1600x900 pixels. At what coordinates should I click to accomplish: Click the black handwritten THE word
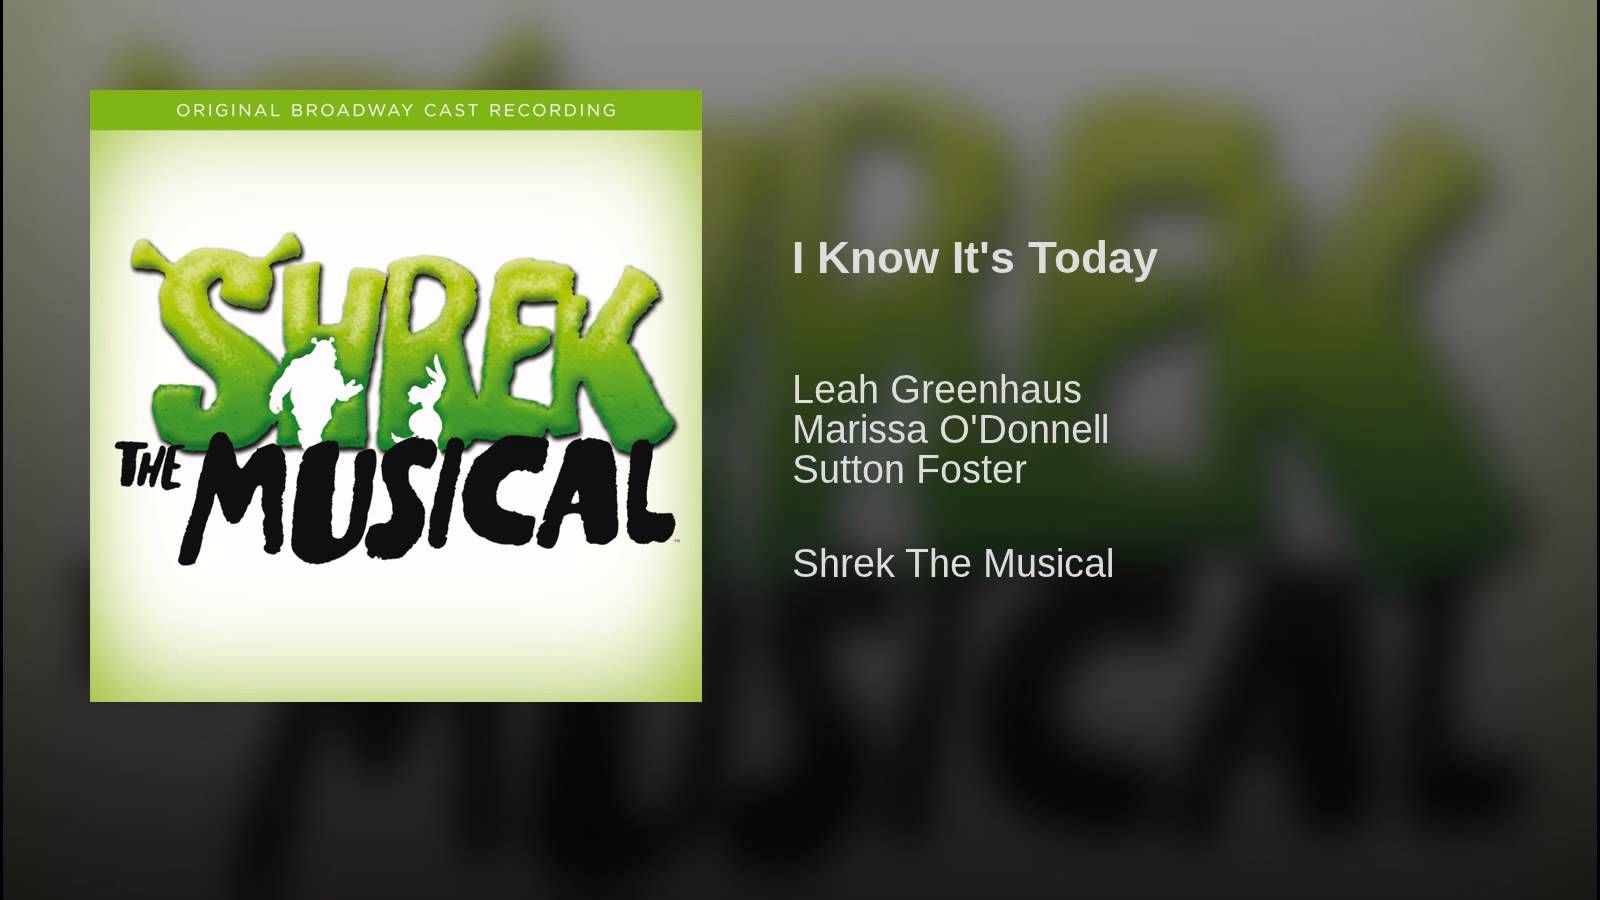tap(149, 465)
